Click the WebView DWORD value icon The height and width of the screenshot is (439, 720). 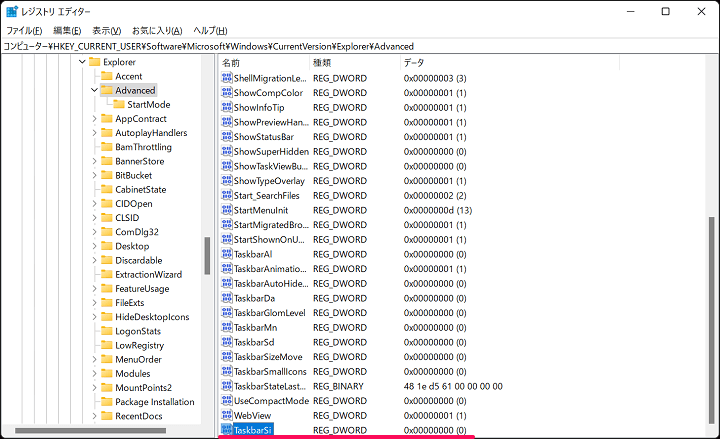coord(226,416)
